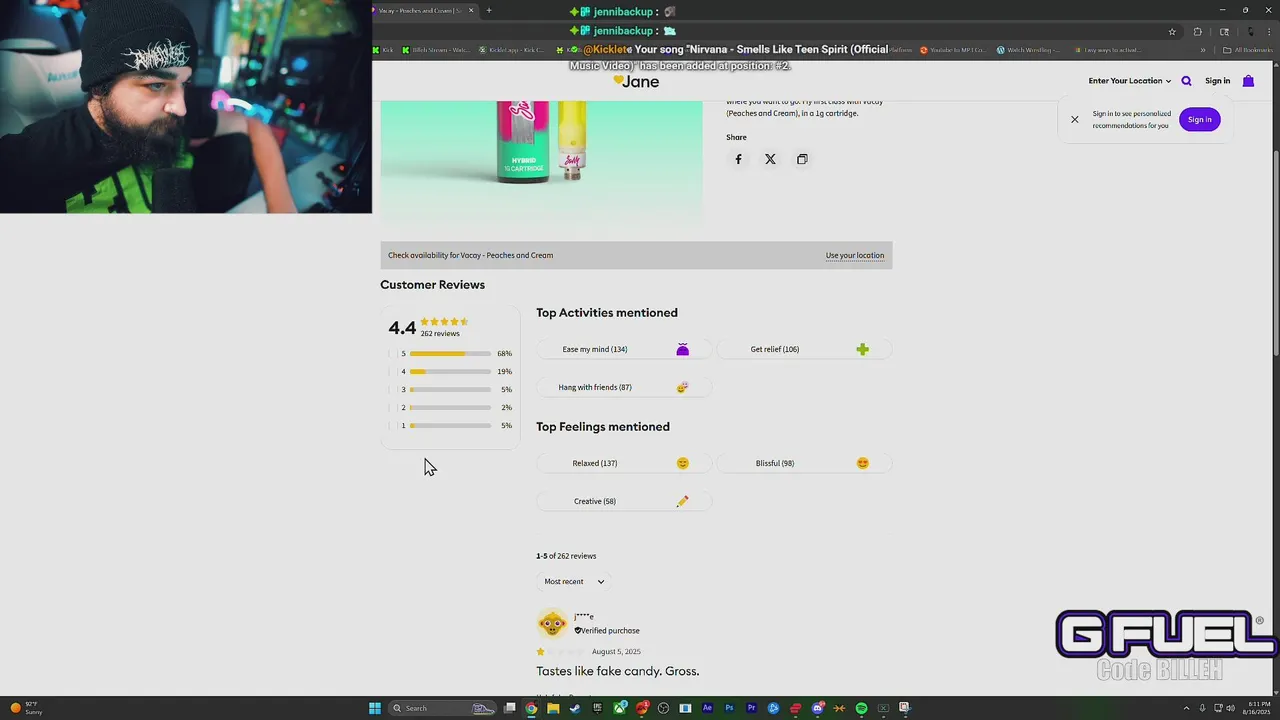Click the 1-star 5% rating bar
The height and width of the screenshot is (720, 1280).
point(450,426)
